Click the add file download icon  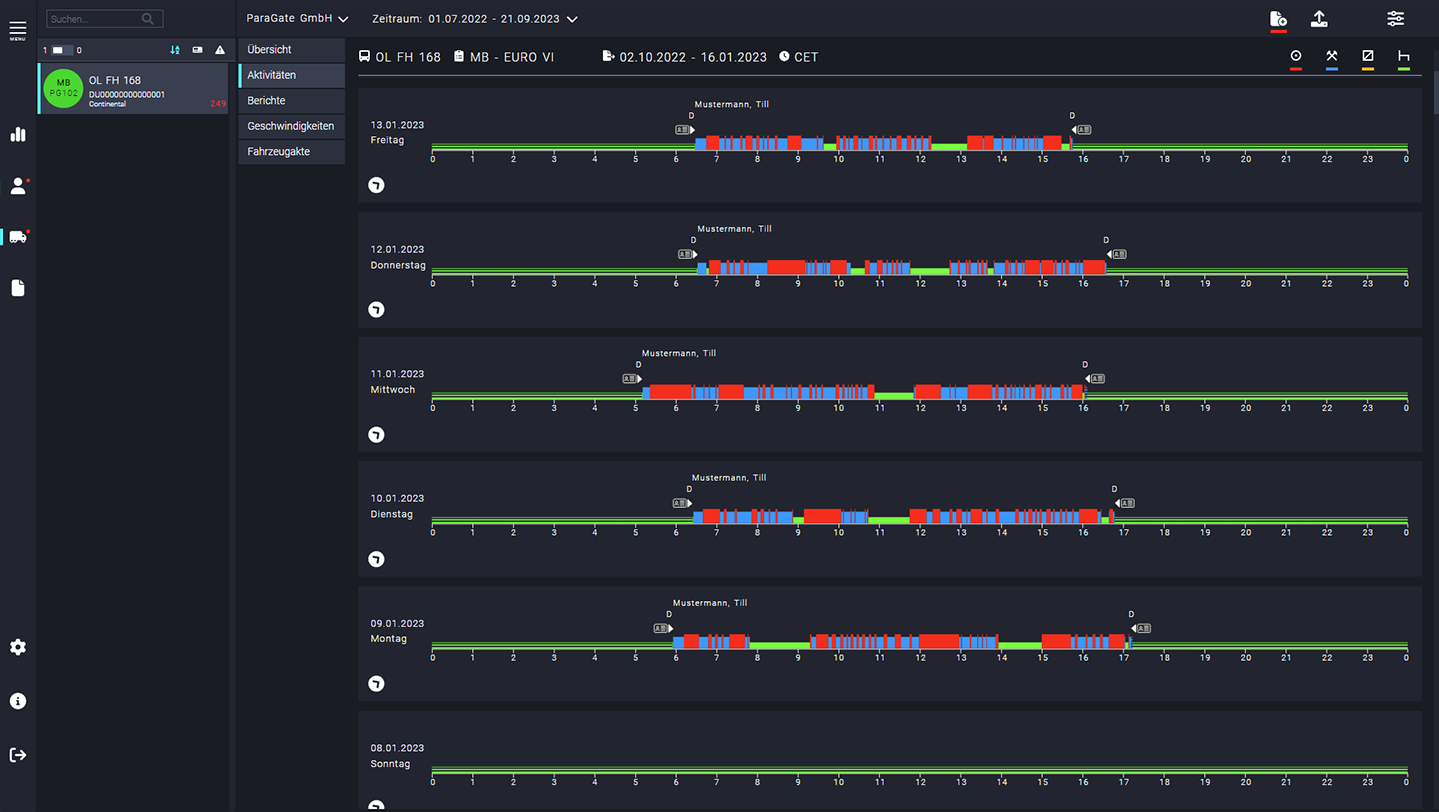point(1277,19)
